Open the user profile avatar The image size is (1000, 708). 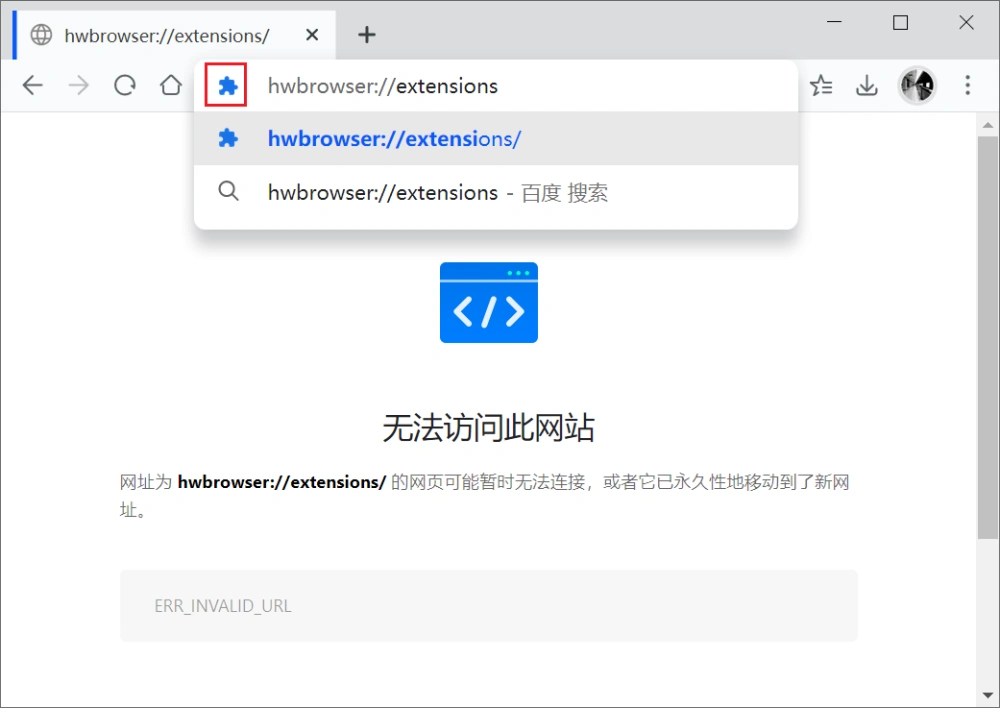(917, 85)
